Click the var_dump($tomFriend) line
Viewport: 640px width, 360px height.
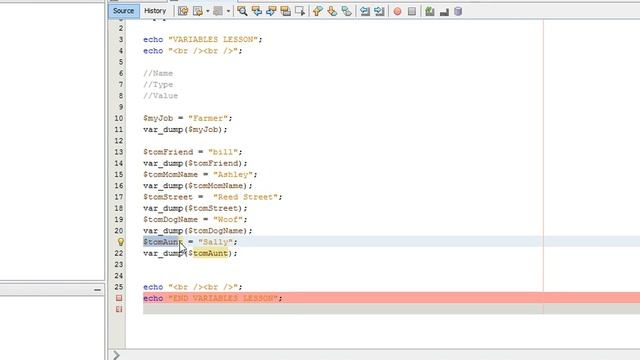click(195, 163)
